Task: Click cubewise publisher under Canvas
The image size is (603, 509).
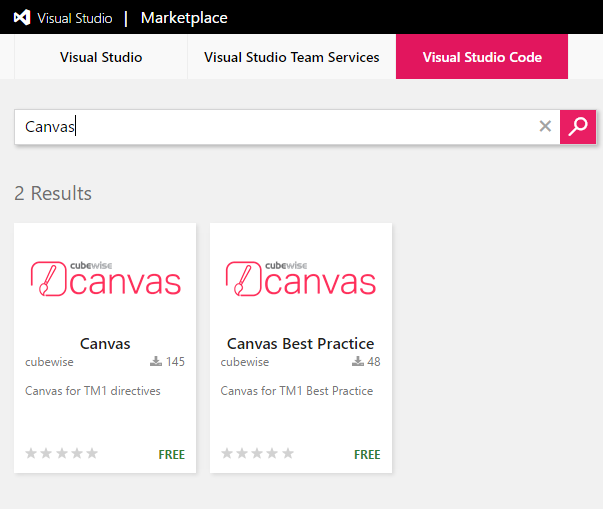Action: tap(49, 362)
